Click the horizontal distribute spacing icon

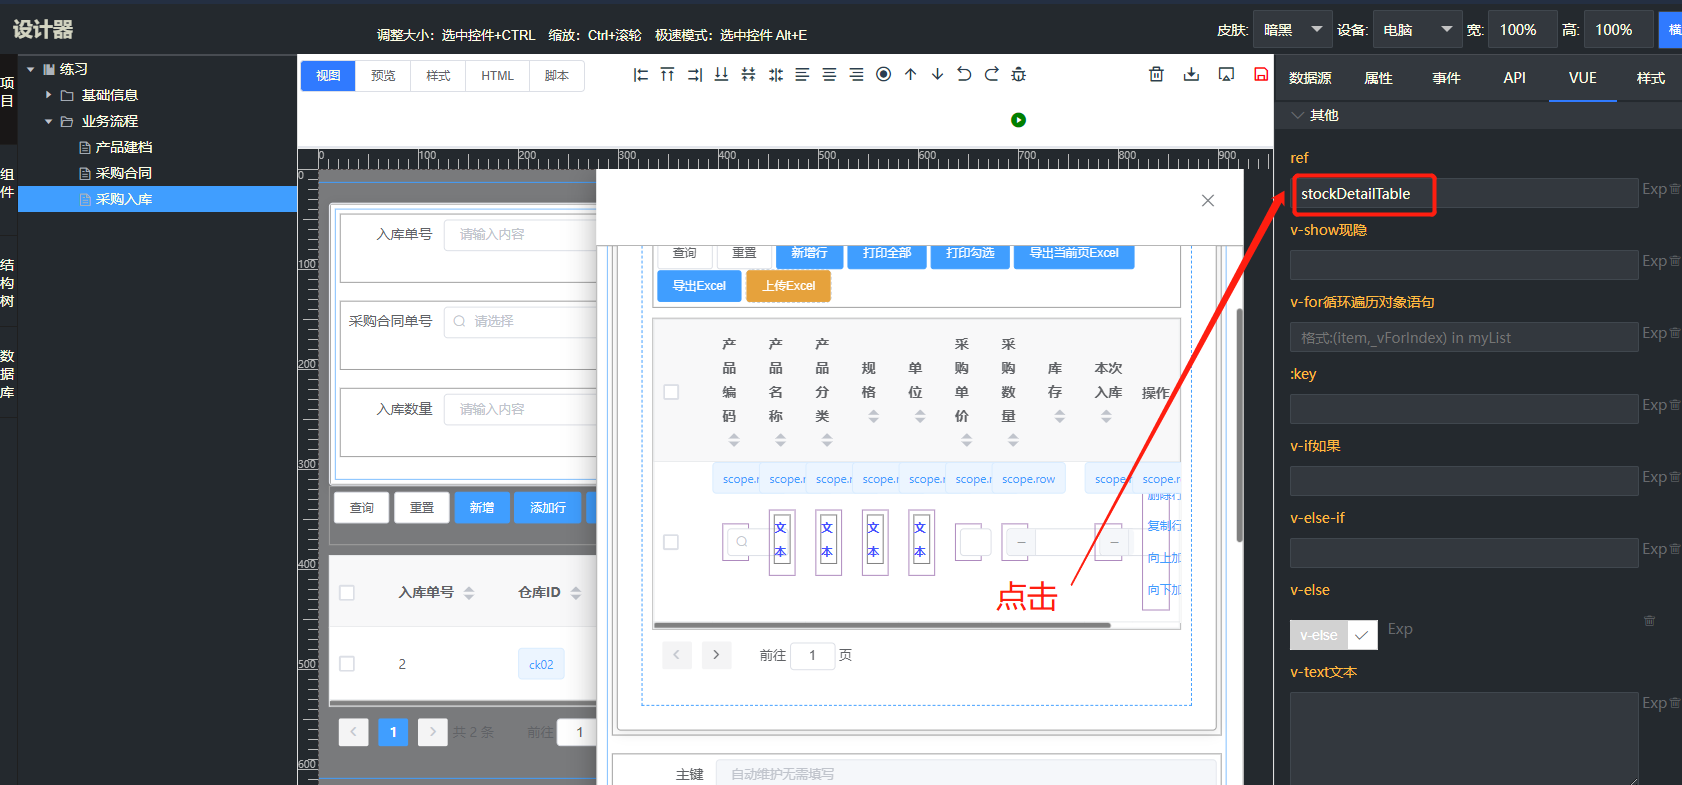(775, 75)
